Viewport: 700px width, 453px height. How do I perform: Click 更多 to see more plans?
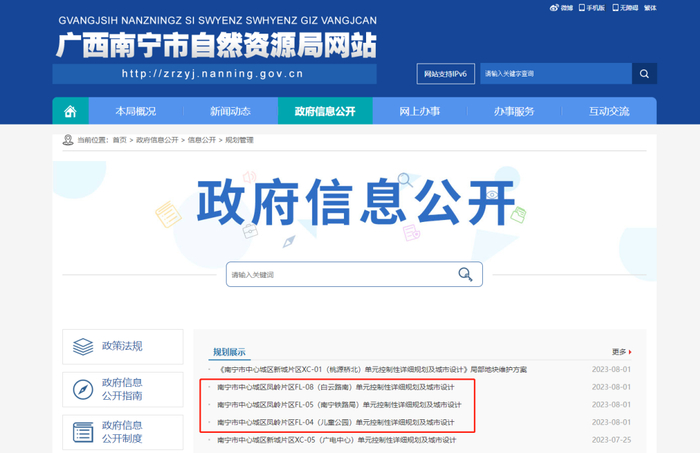(x=621, y=352)
